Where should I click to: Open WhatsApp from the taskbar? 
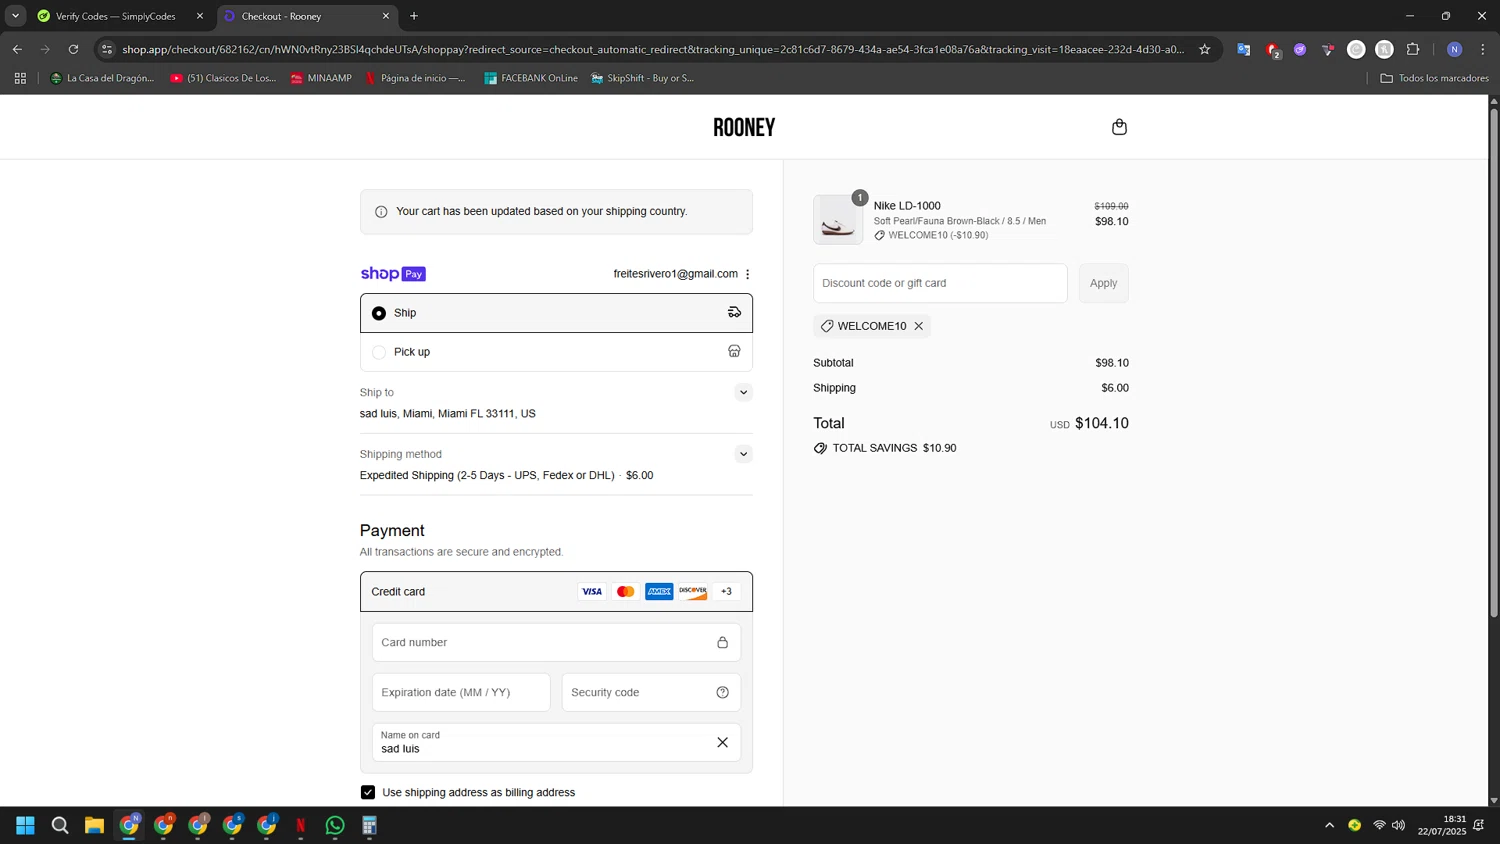[335, 825]
